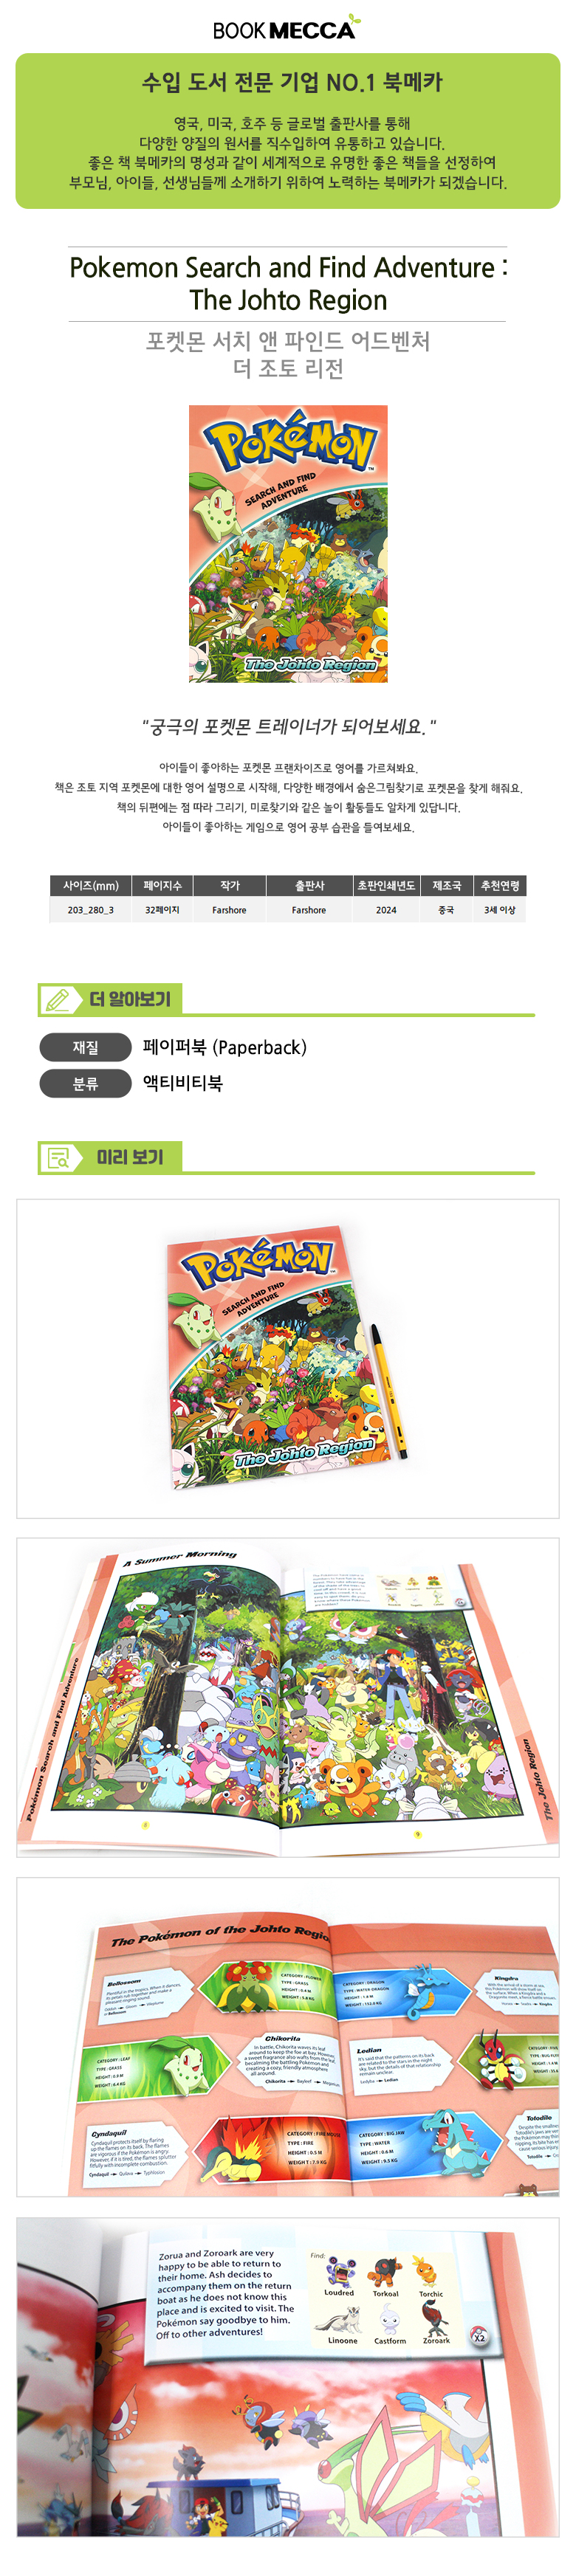Click the 미리 보기 section heading
Image resolution: width=576 pixels, height=2576 pixels.
pyautogui.click(x=130, y=1157)
